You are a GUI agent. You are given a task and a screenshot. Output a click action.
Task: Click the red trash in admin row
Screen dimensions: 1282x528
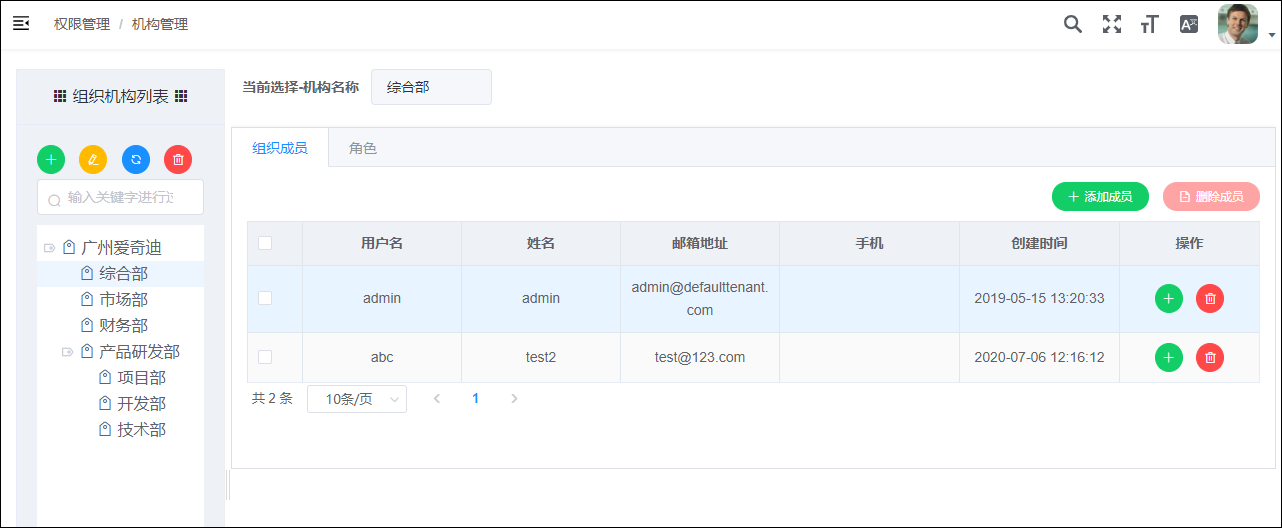tap(1210, 298)
